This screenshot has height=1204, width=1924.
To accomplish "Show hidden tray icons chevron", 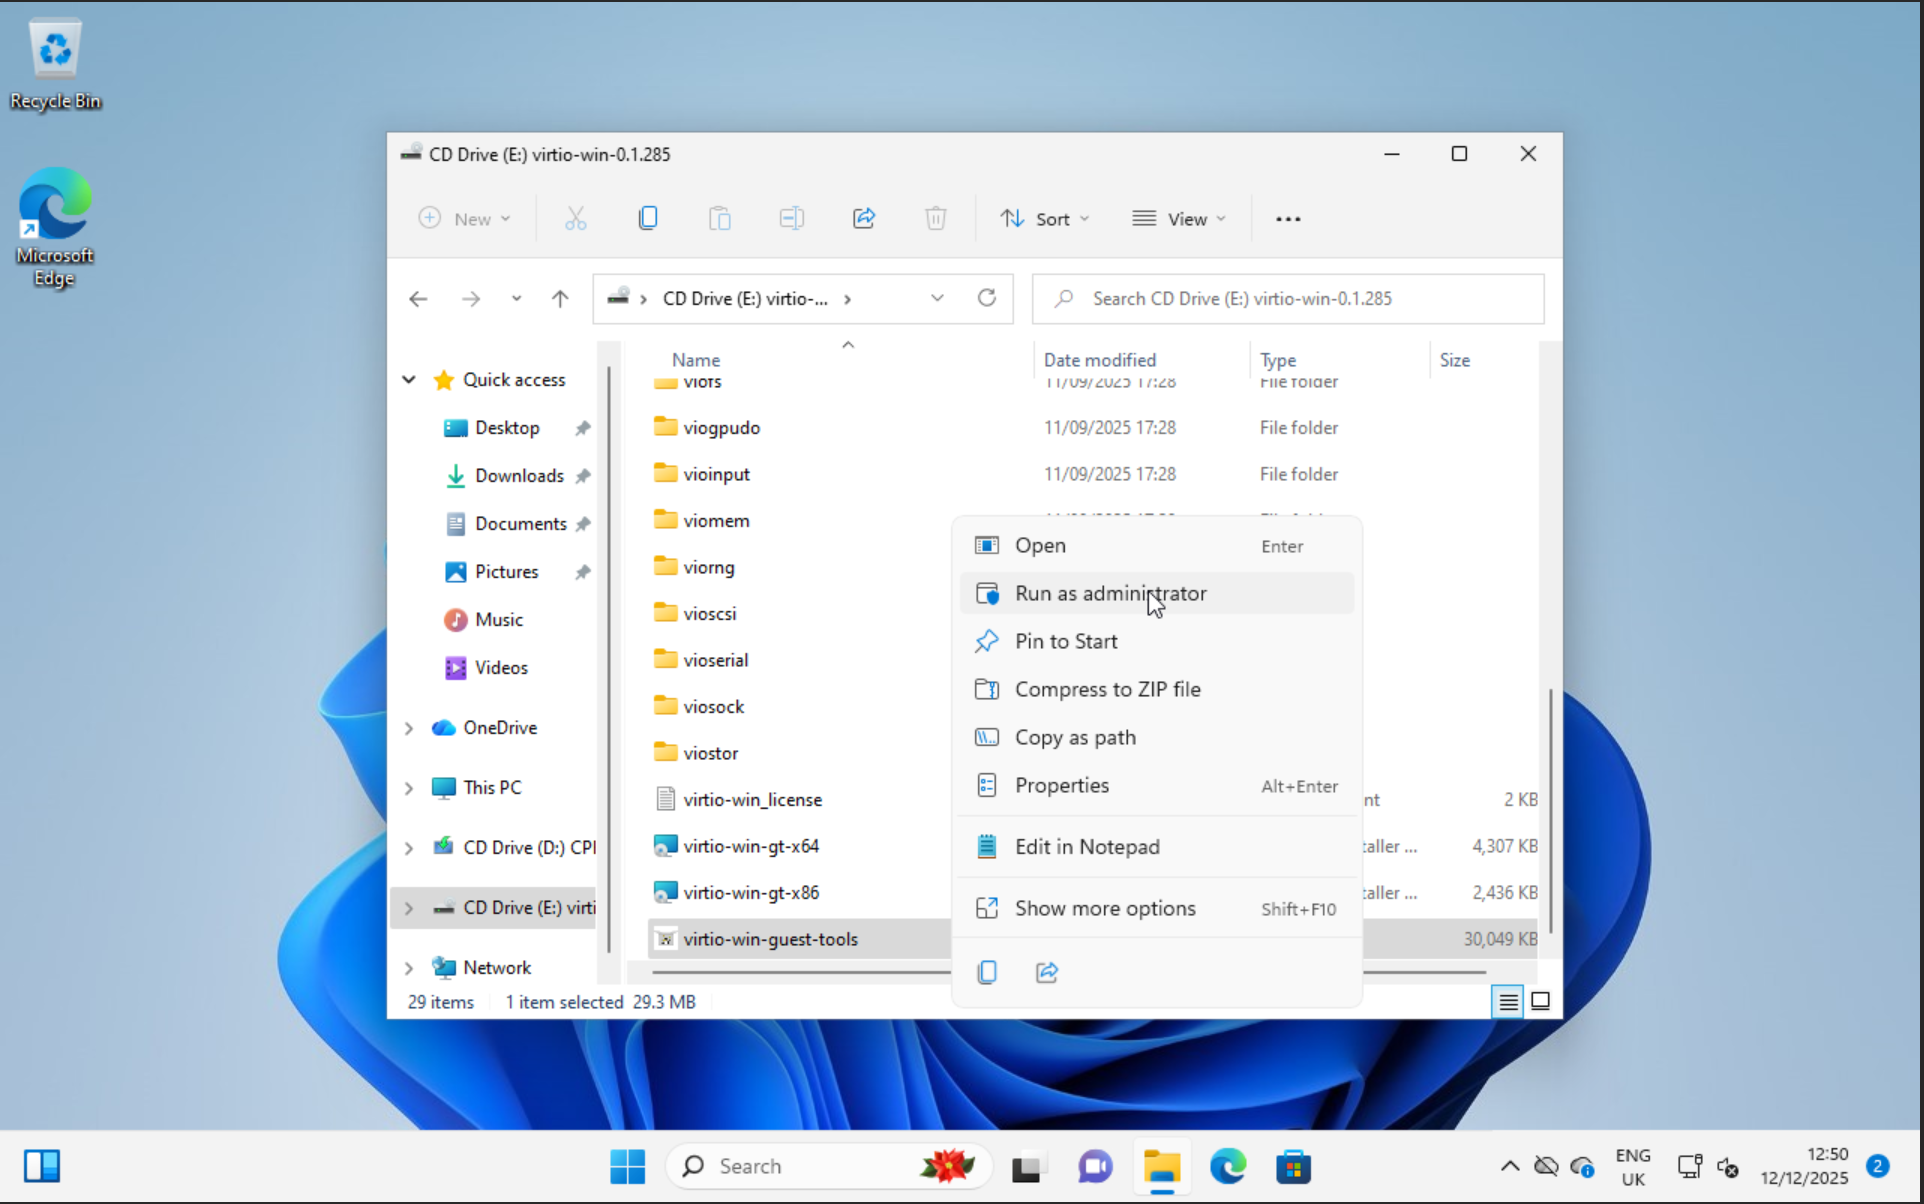I will 1510,1166.
